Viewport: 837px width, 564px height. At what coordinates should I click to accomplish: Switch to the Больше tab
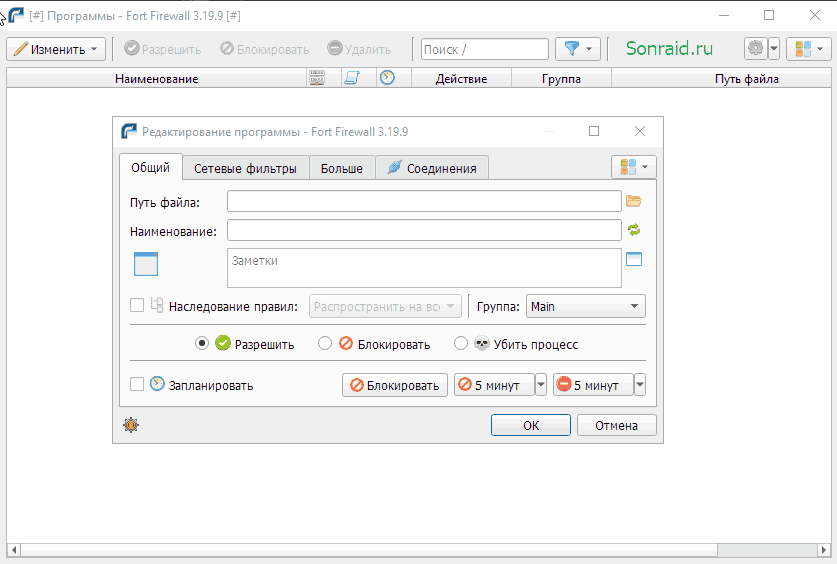(x=342, y=169)
